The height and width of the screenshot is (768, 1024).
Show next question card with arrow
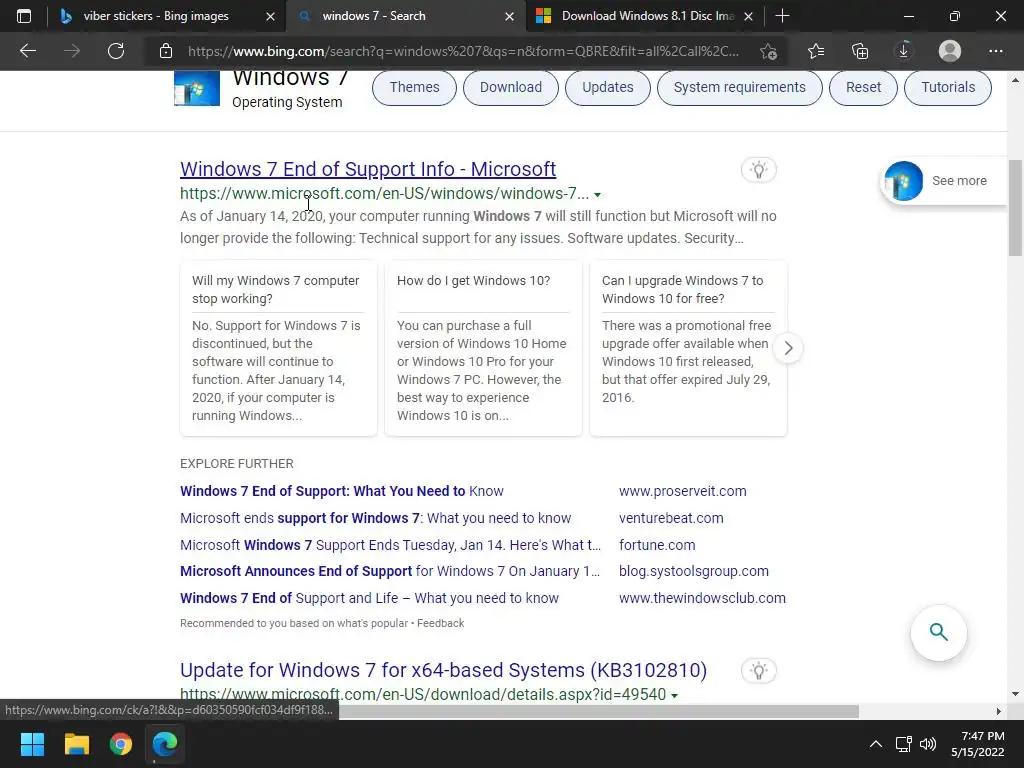tap(788, 348)
